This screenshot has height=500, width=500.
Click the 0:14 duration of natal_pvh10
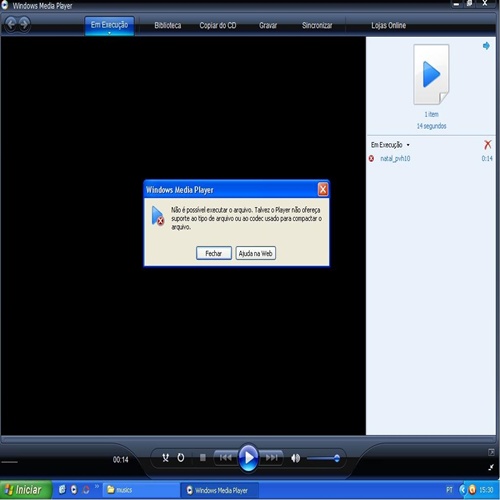click(487, 159)
